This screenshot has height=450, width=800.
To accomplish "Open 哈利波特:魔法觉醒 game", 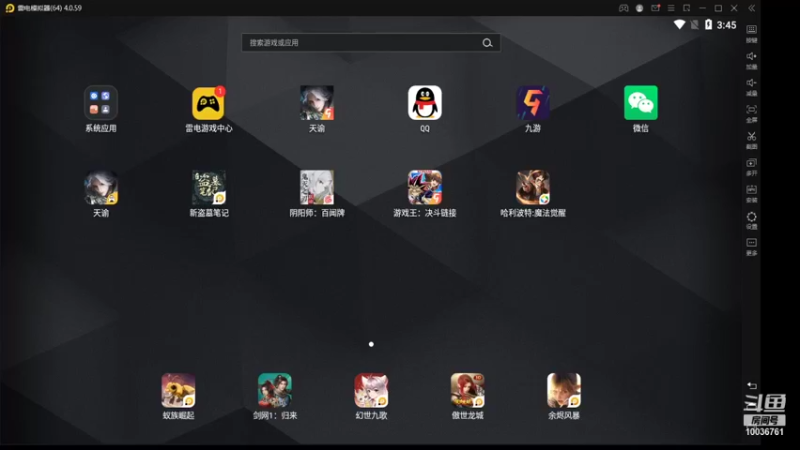I will (533, 188).
